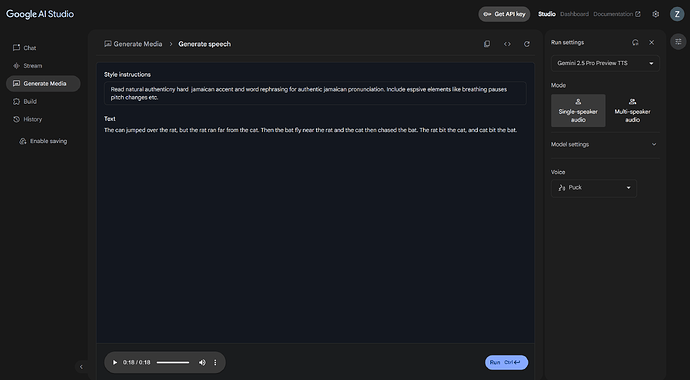Open the Puck voice dropdown
The height and width of the screenshot is (380, 690).
tap(594, 188)
